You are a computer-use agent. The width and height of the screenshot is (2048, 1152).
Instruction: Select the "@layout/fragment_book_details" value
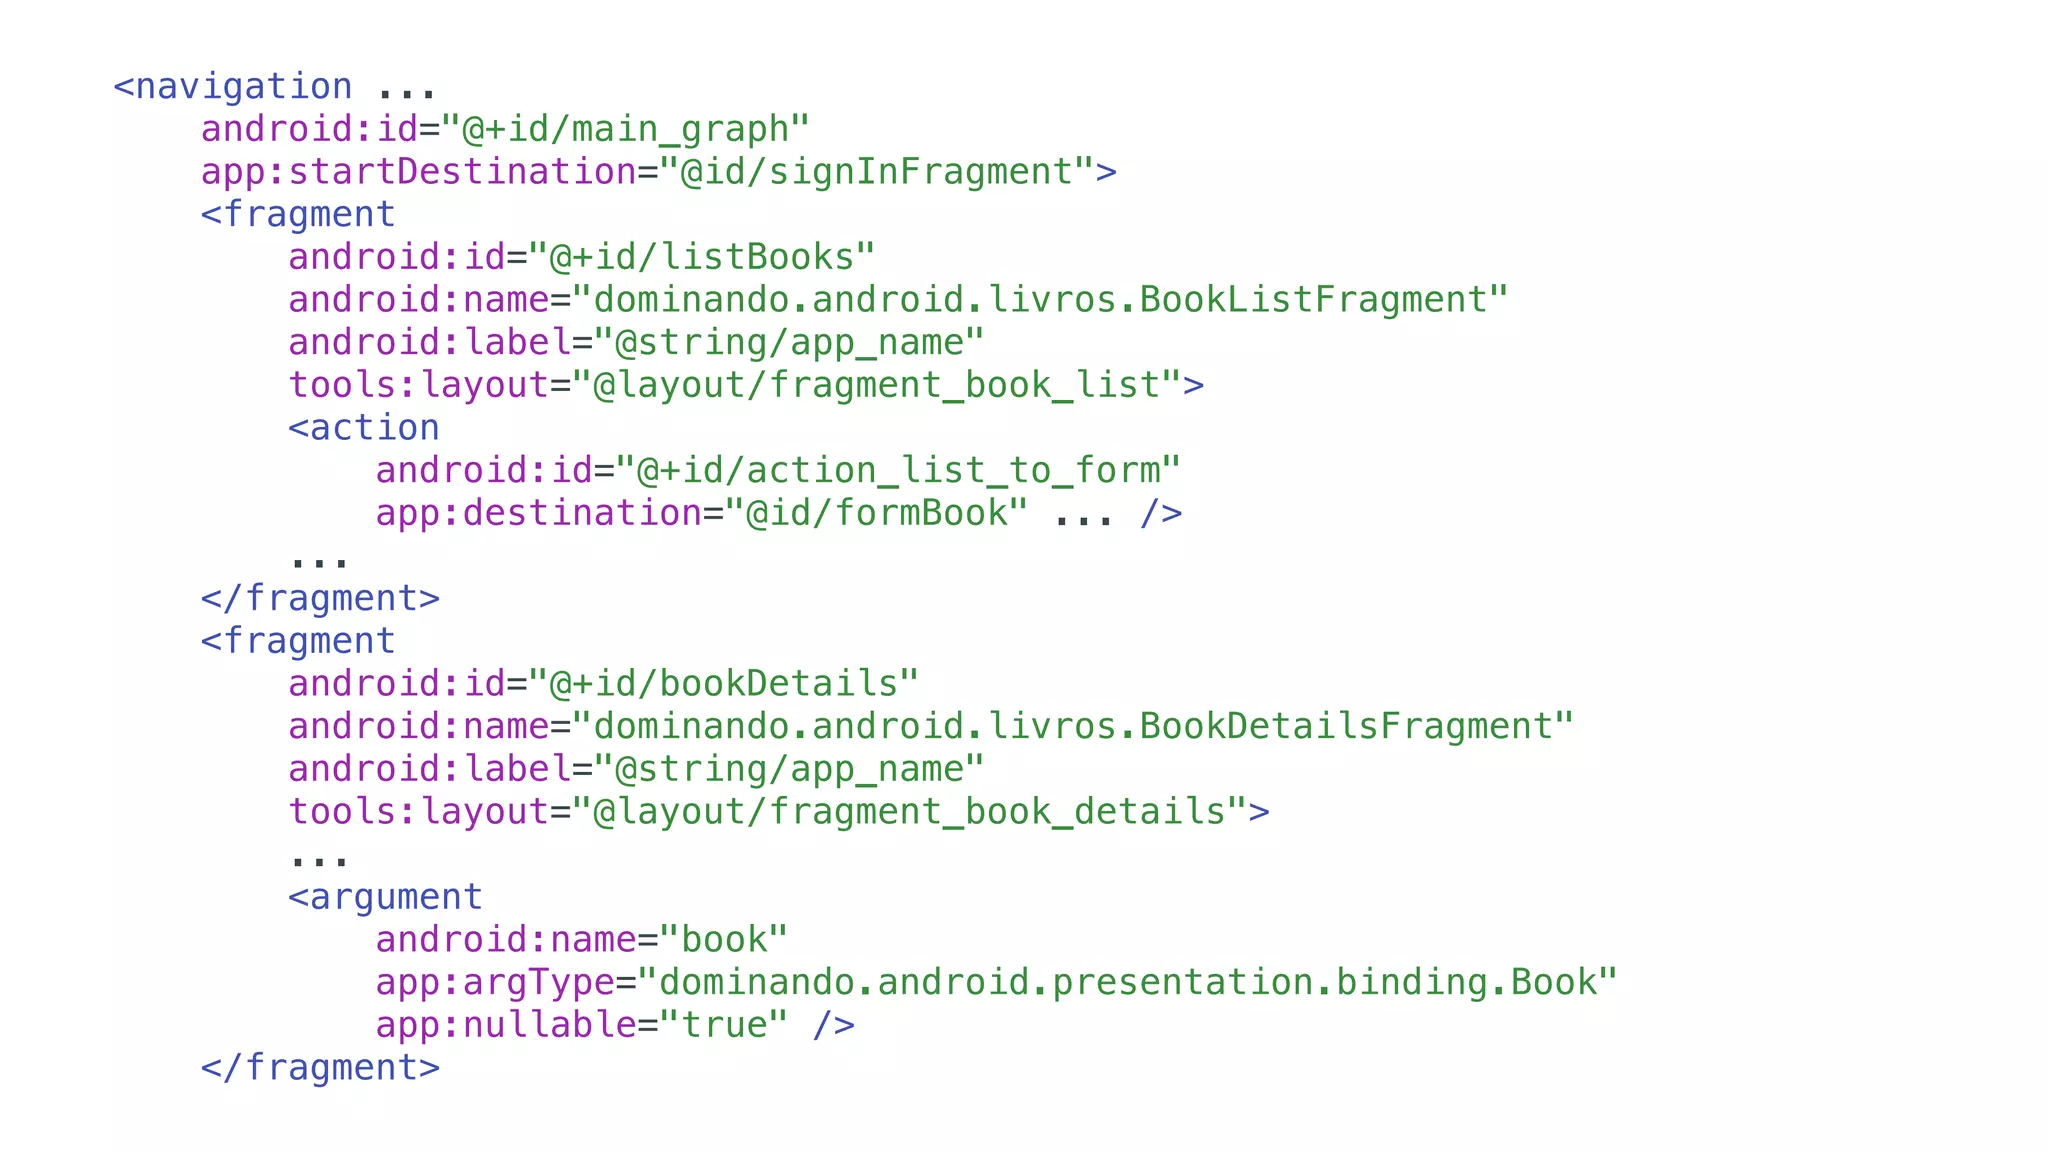tap(909, 811)
